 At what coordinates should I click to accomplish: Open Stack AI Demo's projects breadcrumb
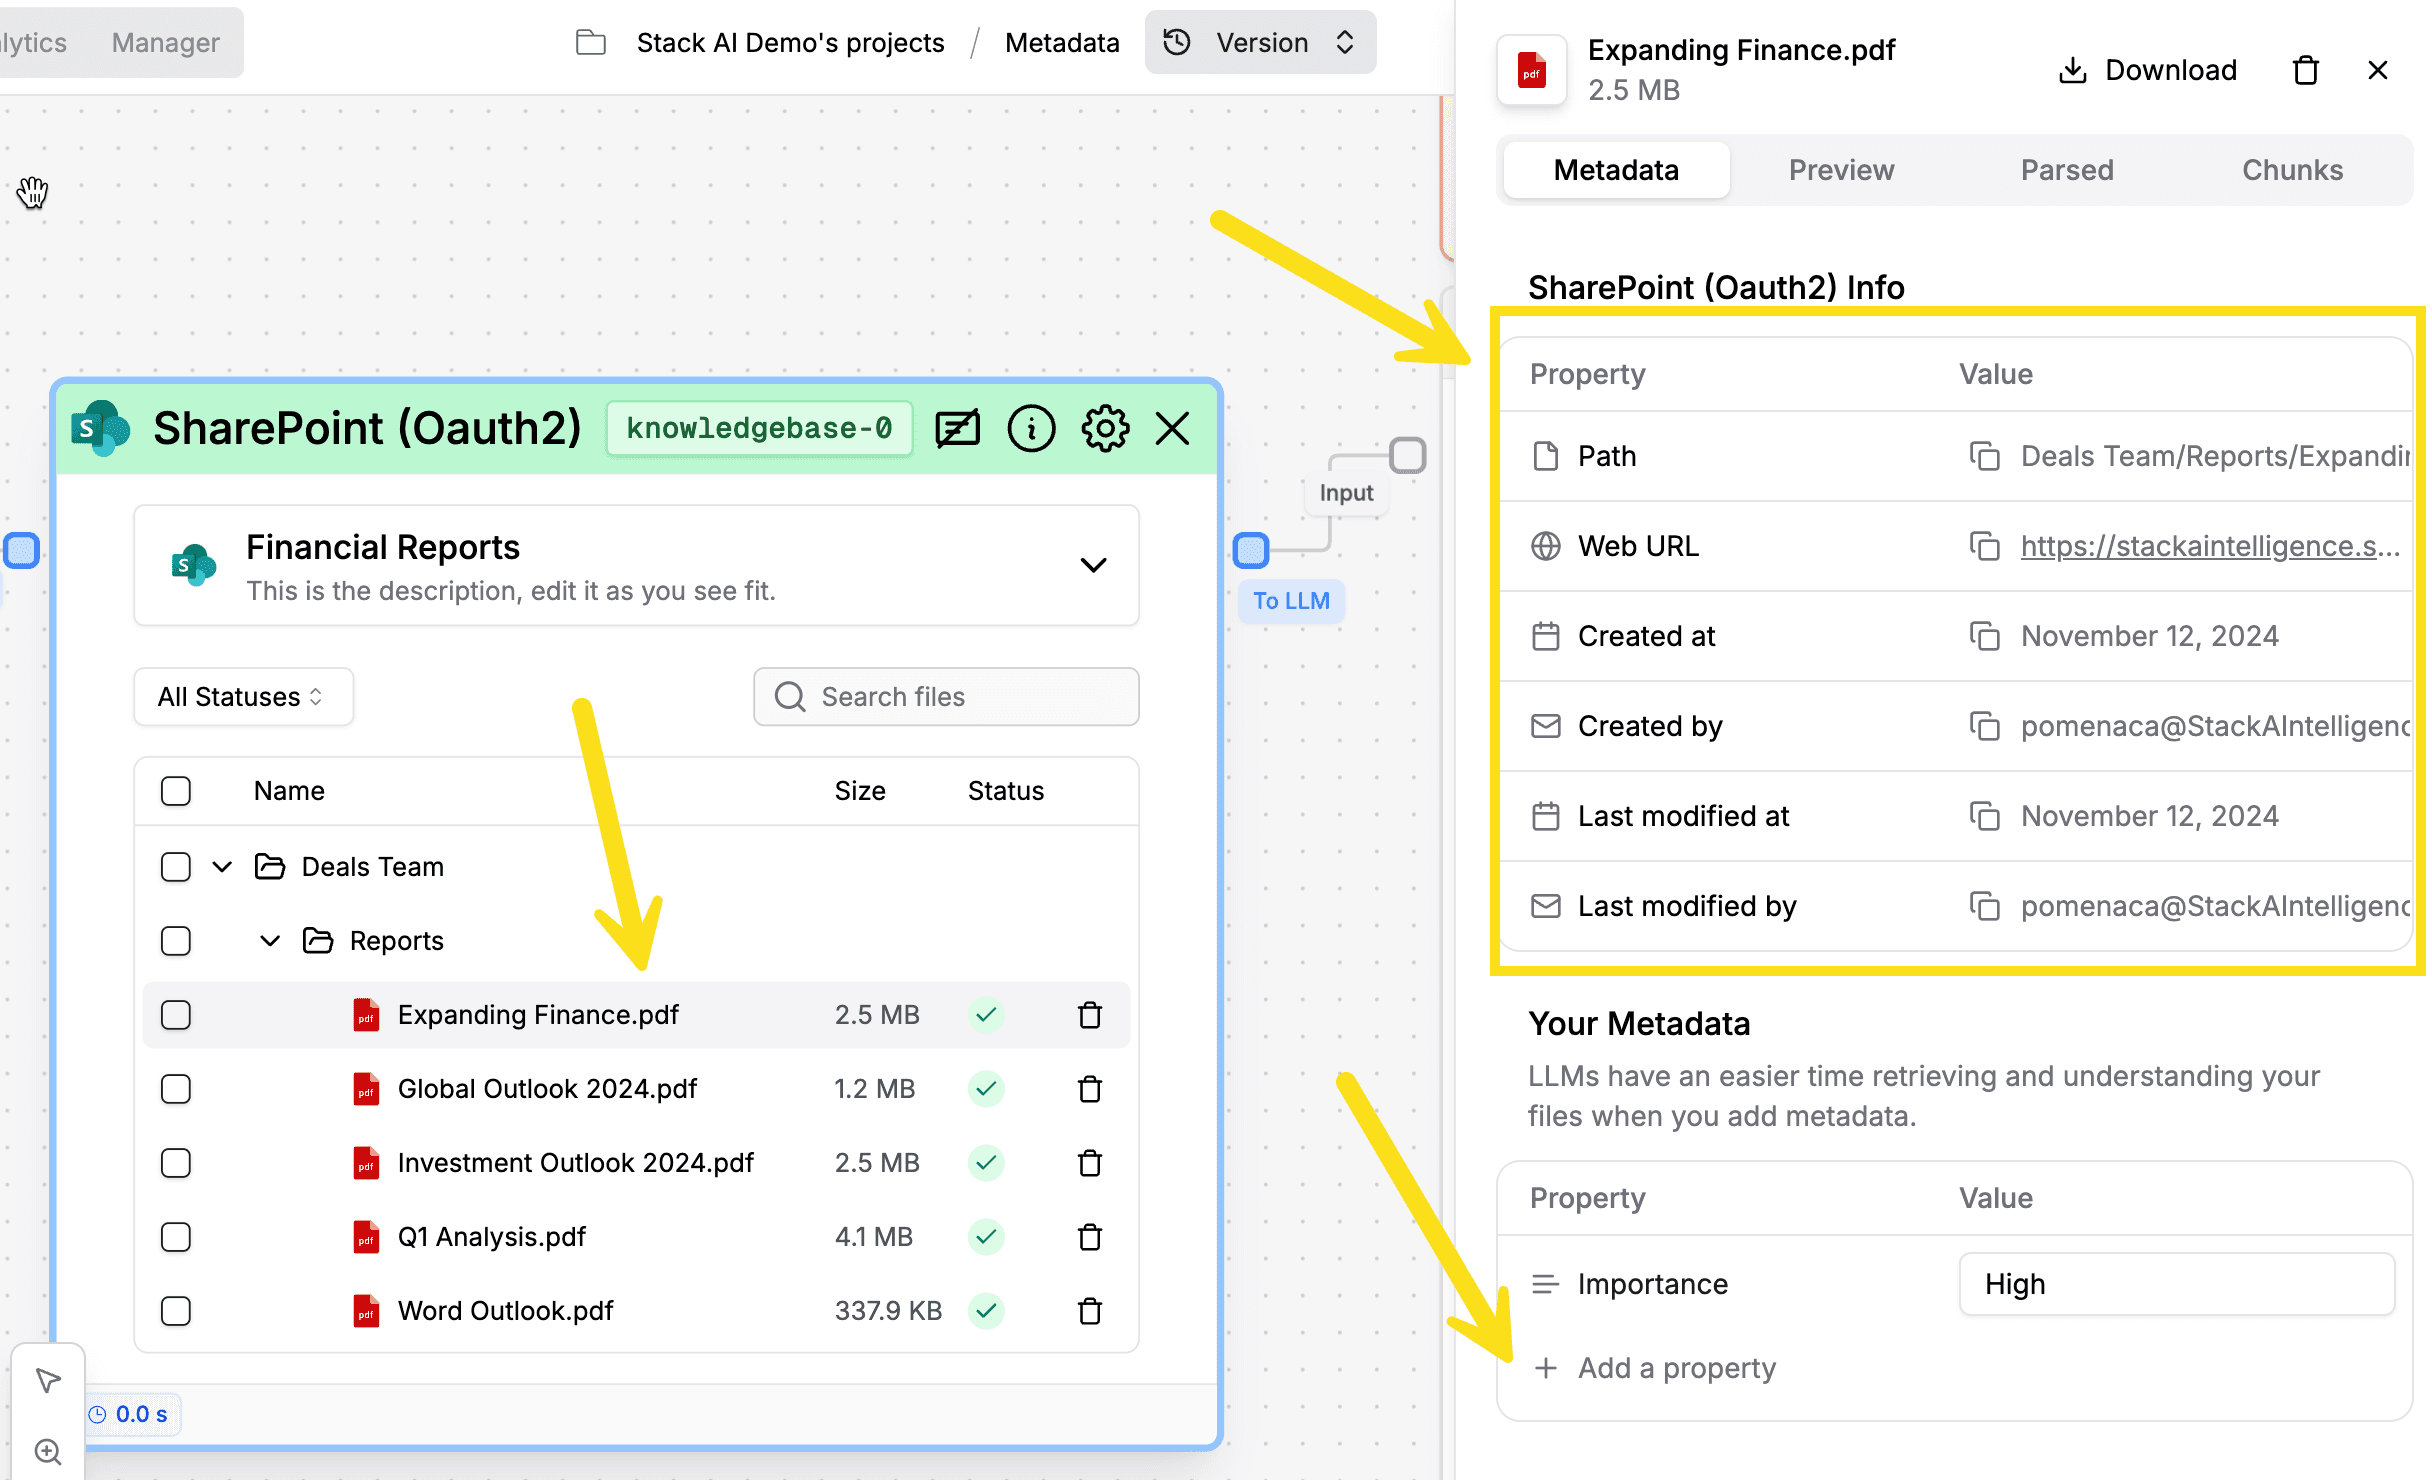790,43
